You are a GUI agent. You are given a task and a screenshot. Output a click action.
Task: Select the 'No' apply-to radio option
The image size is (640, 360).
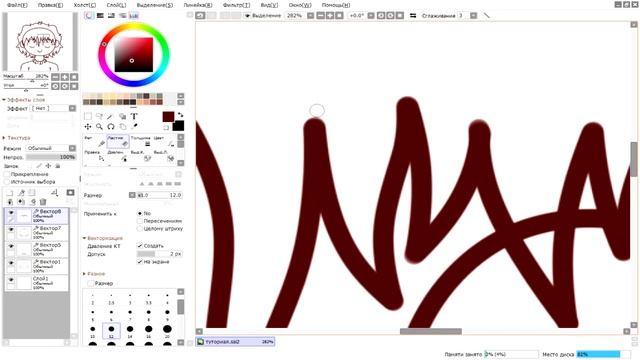pos(140,213)
